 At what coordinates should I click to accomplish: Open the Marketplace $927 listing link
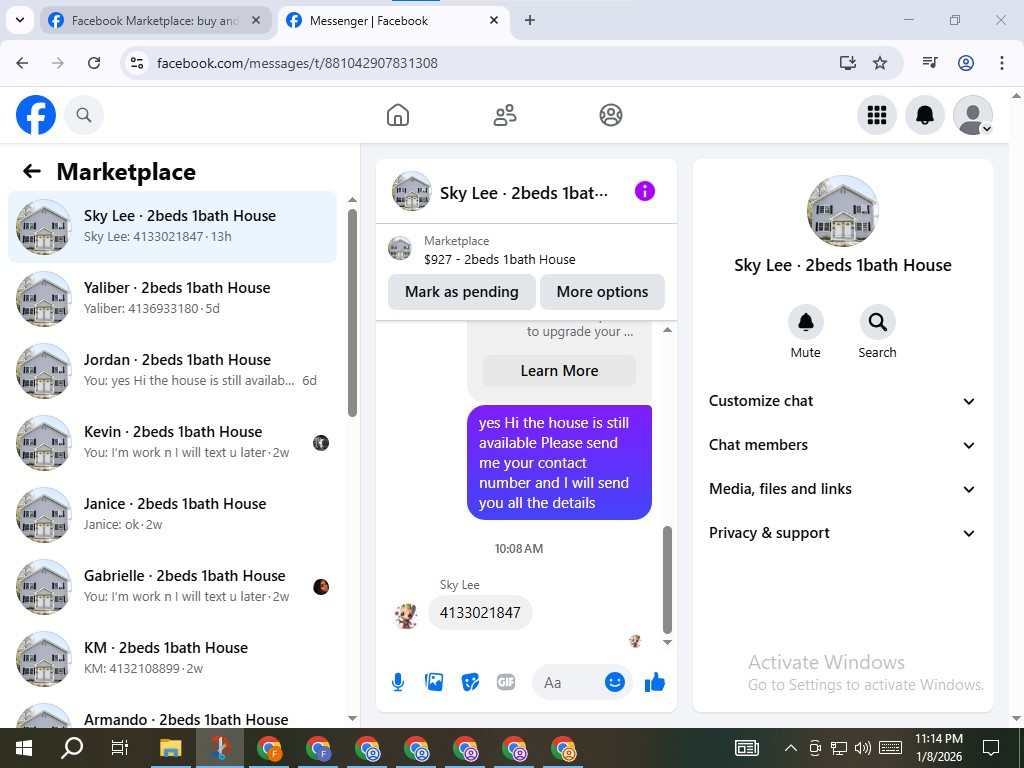pyautogui.click(x=499, y=251)
